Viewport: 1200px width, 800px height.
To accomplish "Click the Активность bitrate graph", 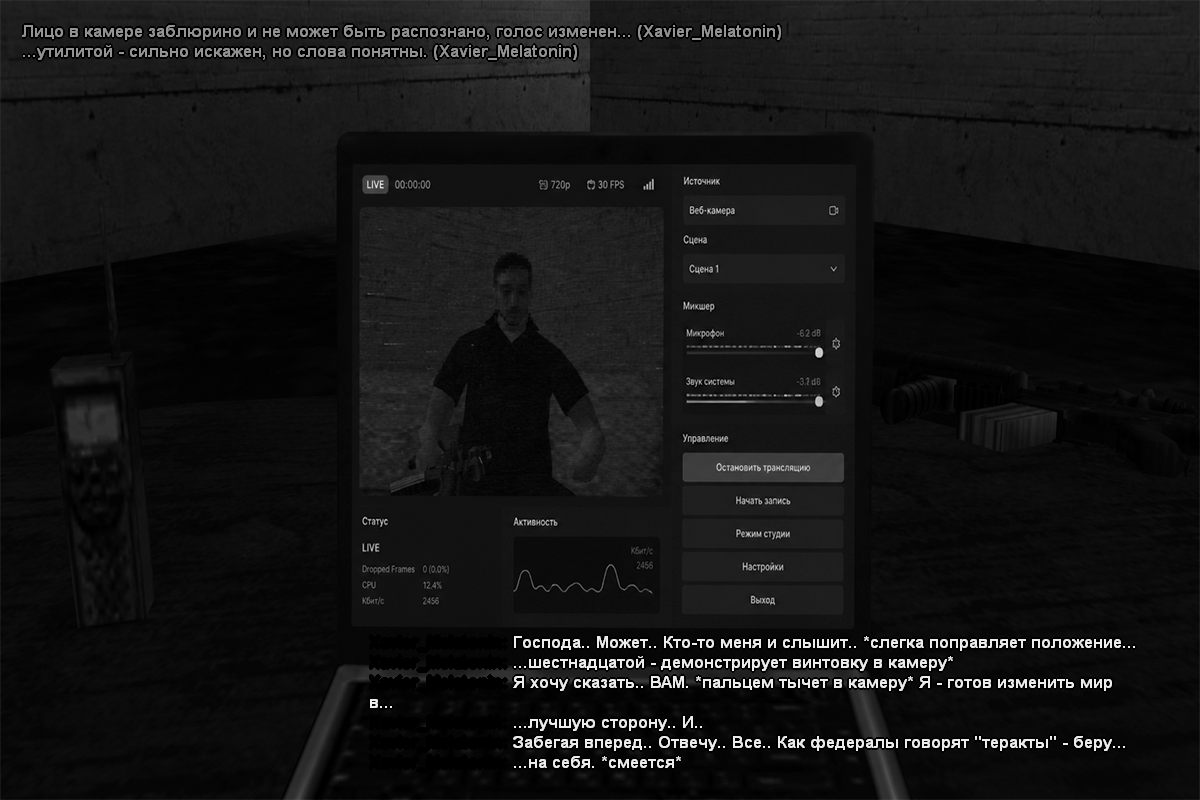I will click(586, 575).
